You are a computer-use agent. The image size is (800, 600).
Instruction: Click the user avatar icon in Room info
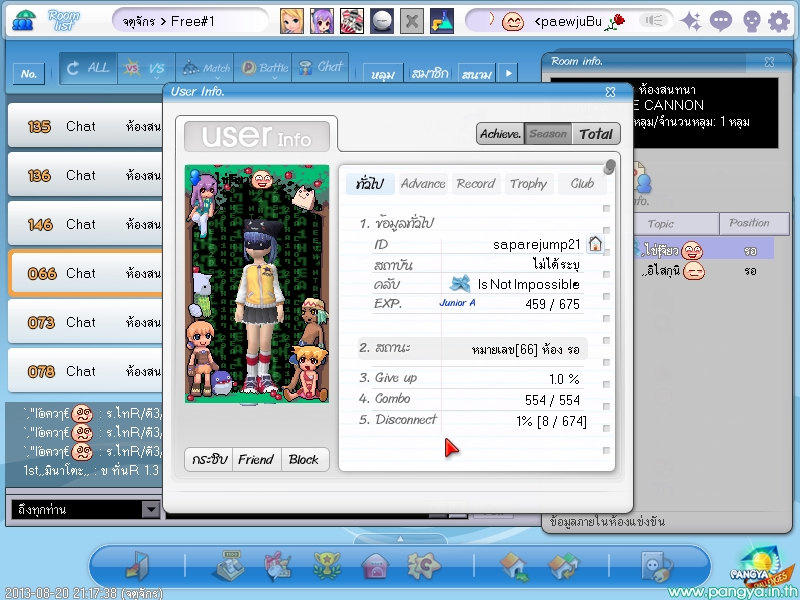point(641,179)
